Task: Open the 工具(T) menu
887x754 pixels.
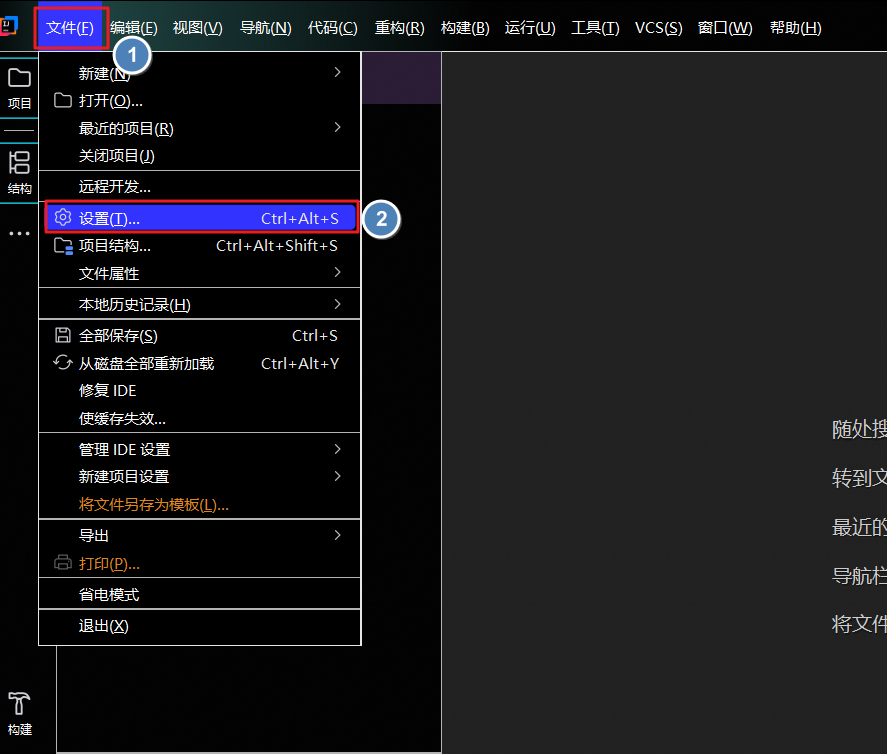Action: (595, 27)
